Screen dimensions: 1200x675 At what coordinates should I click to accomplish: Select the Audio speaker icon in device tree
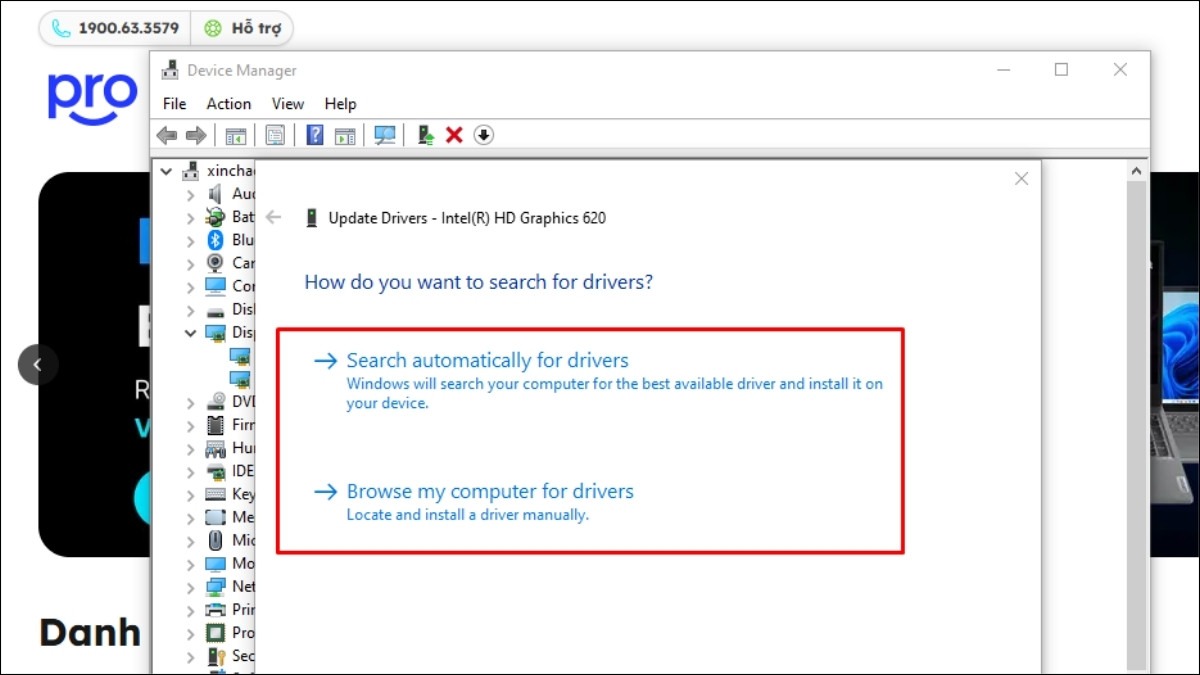pos(215,194)
